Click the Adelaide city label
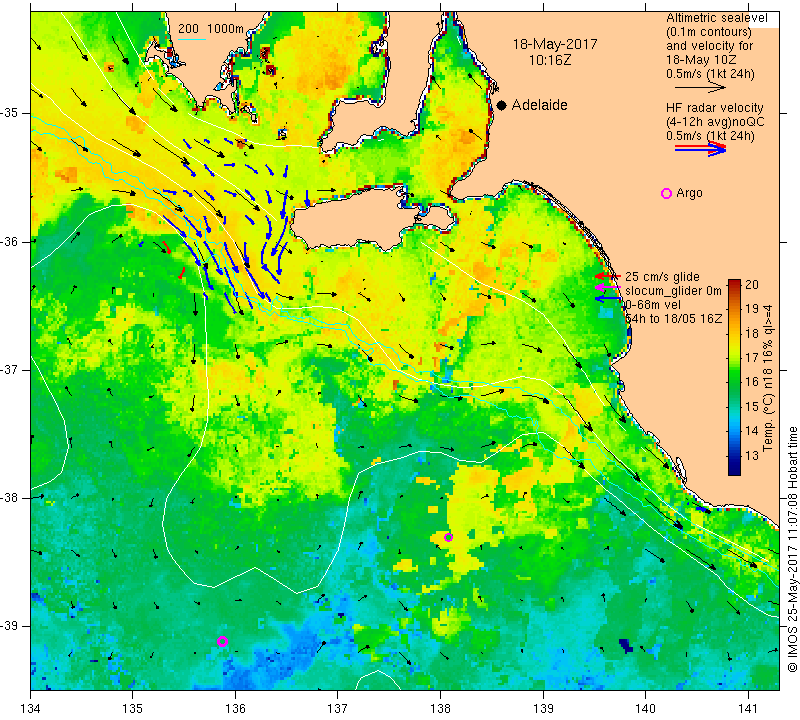The image size is (800, 720). [539, 105]
